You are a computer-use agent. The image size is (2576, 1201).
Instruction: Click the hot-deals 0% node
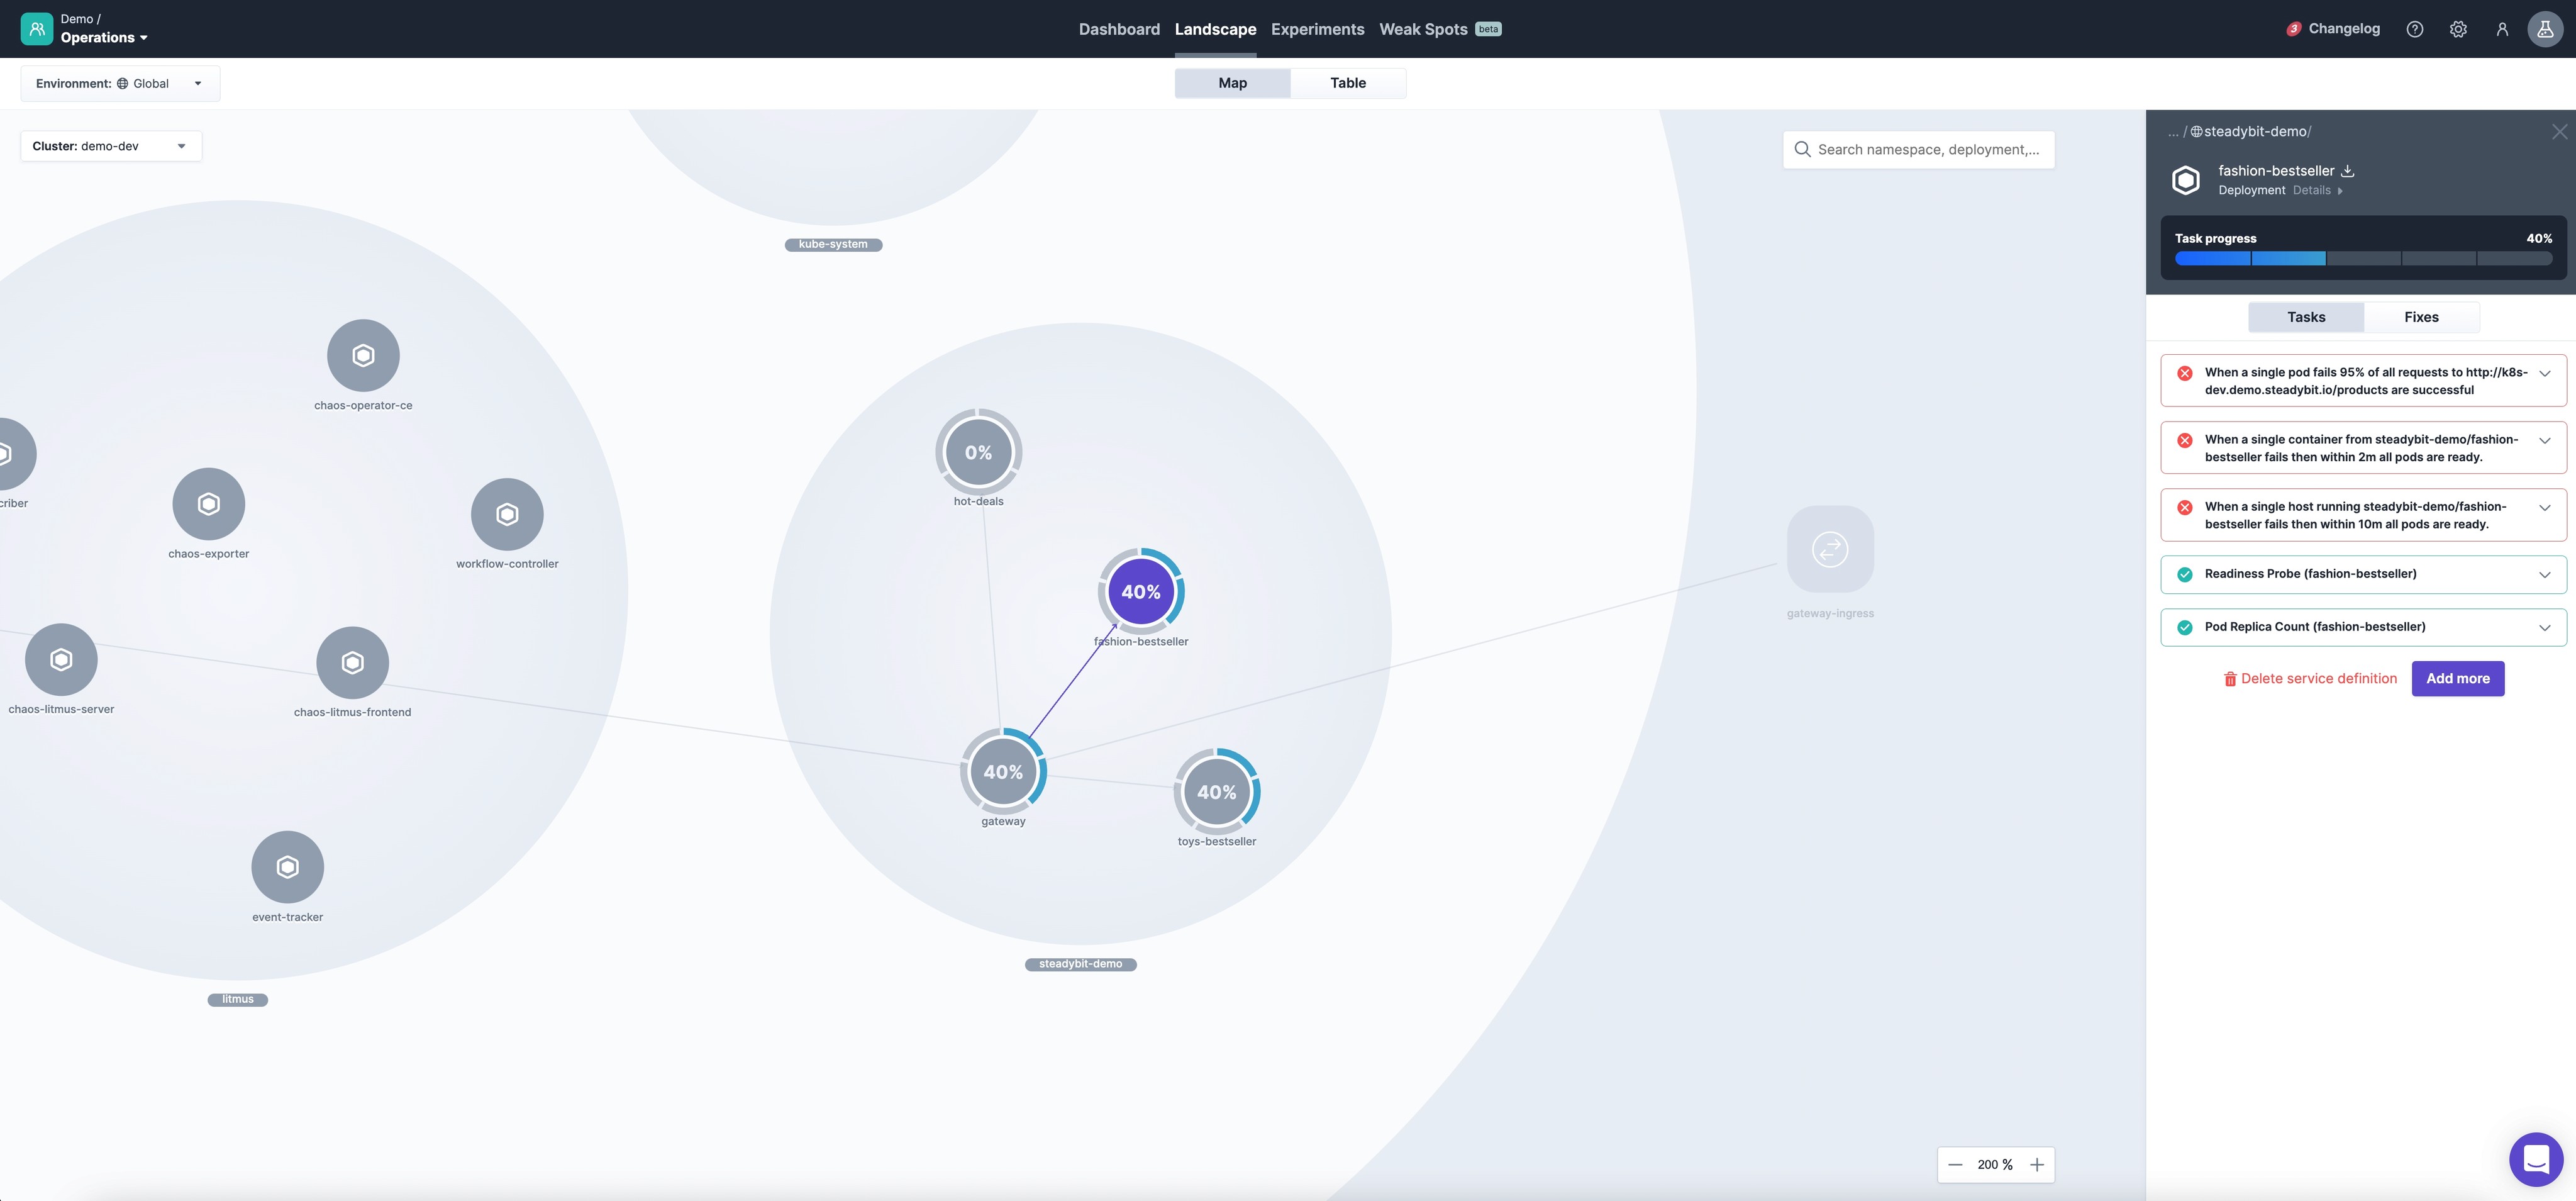(x=978, y=452)
